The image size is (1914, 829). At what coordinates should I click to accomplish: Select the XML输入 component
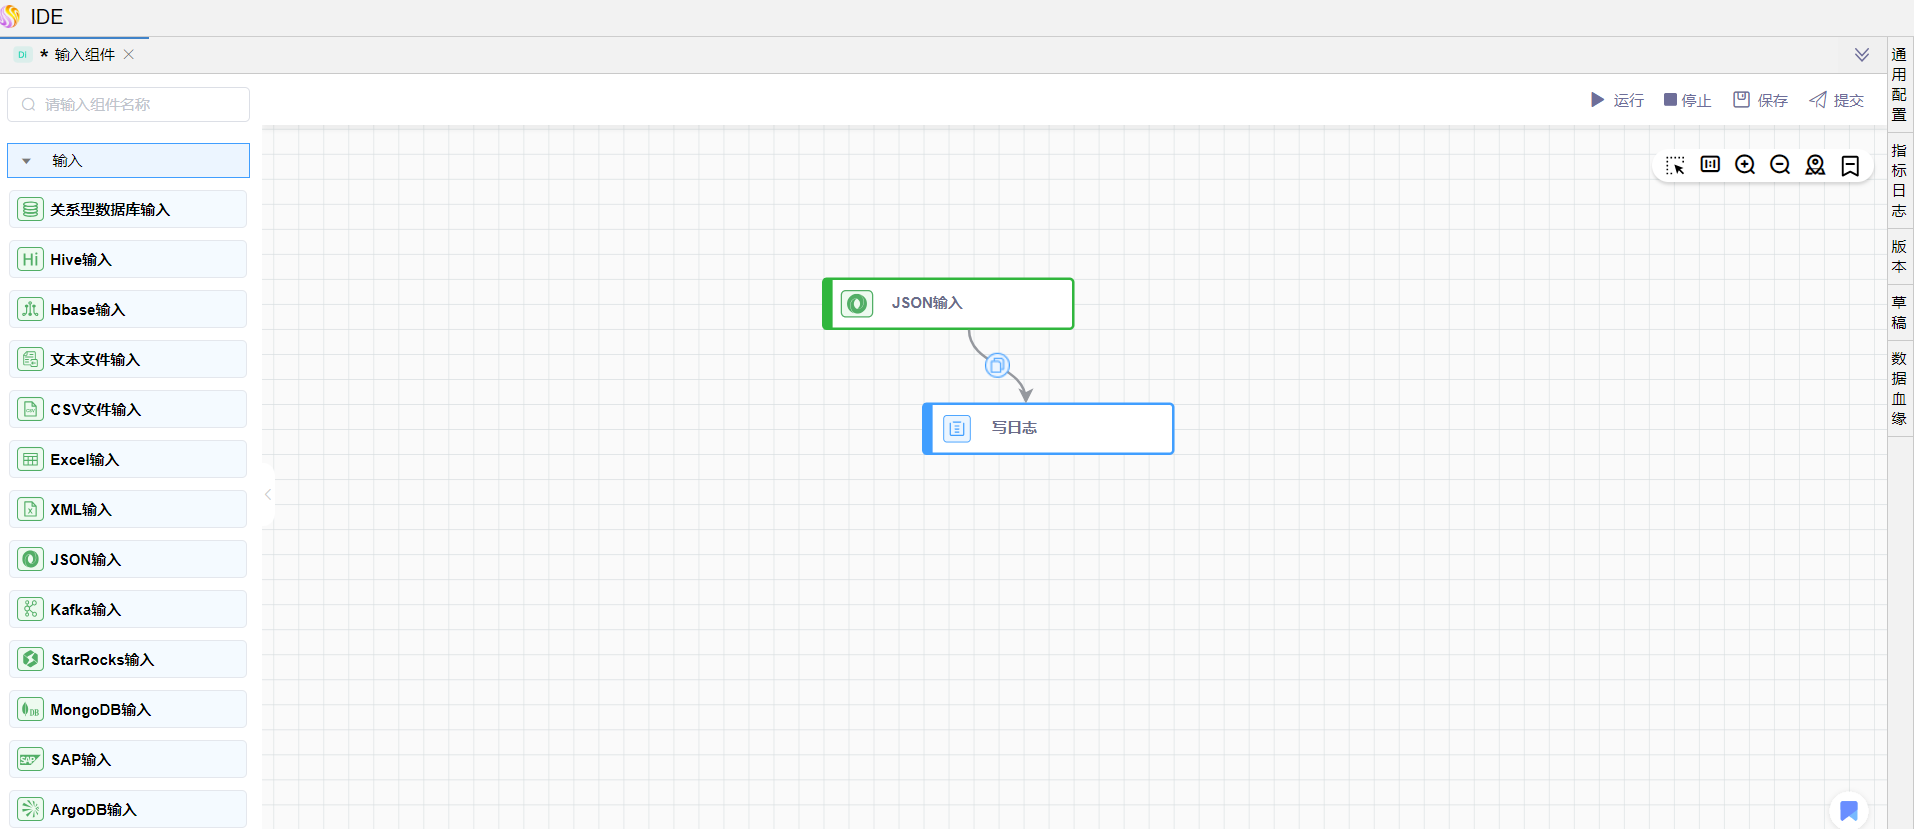[128, 509]
